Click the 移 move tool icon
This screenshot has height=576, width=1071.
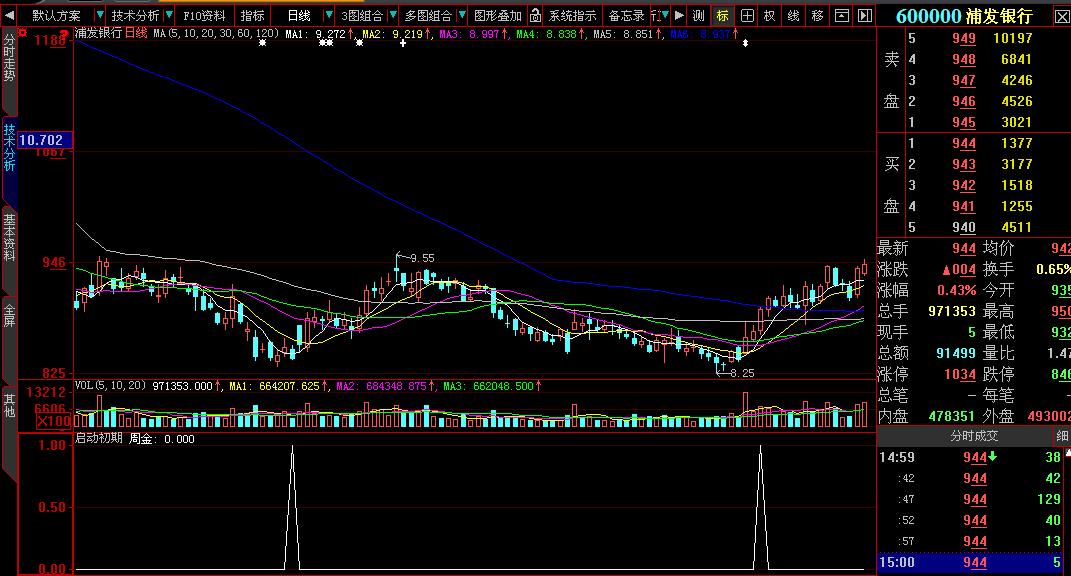[x=817, y=15]
